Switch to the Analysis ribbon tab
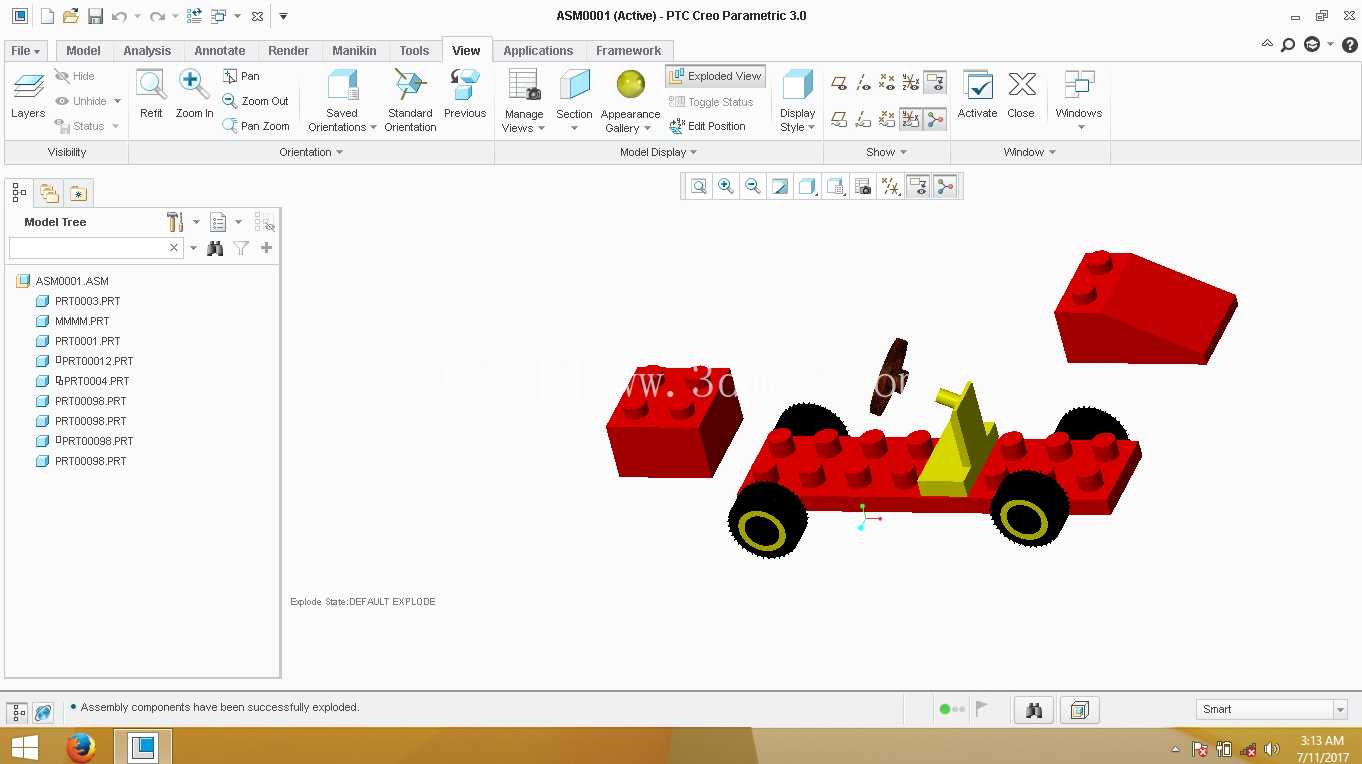The height and width of the screenshot is (764, 1362). (x=147, y=51)
